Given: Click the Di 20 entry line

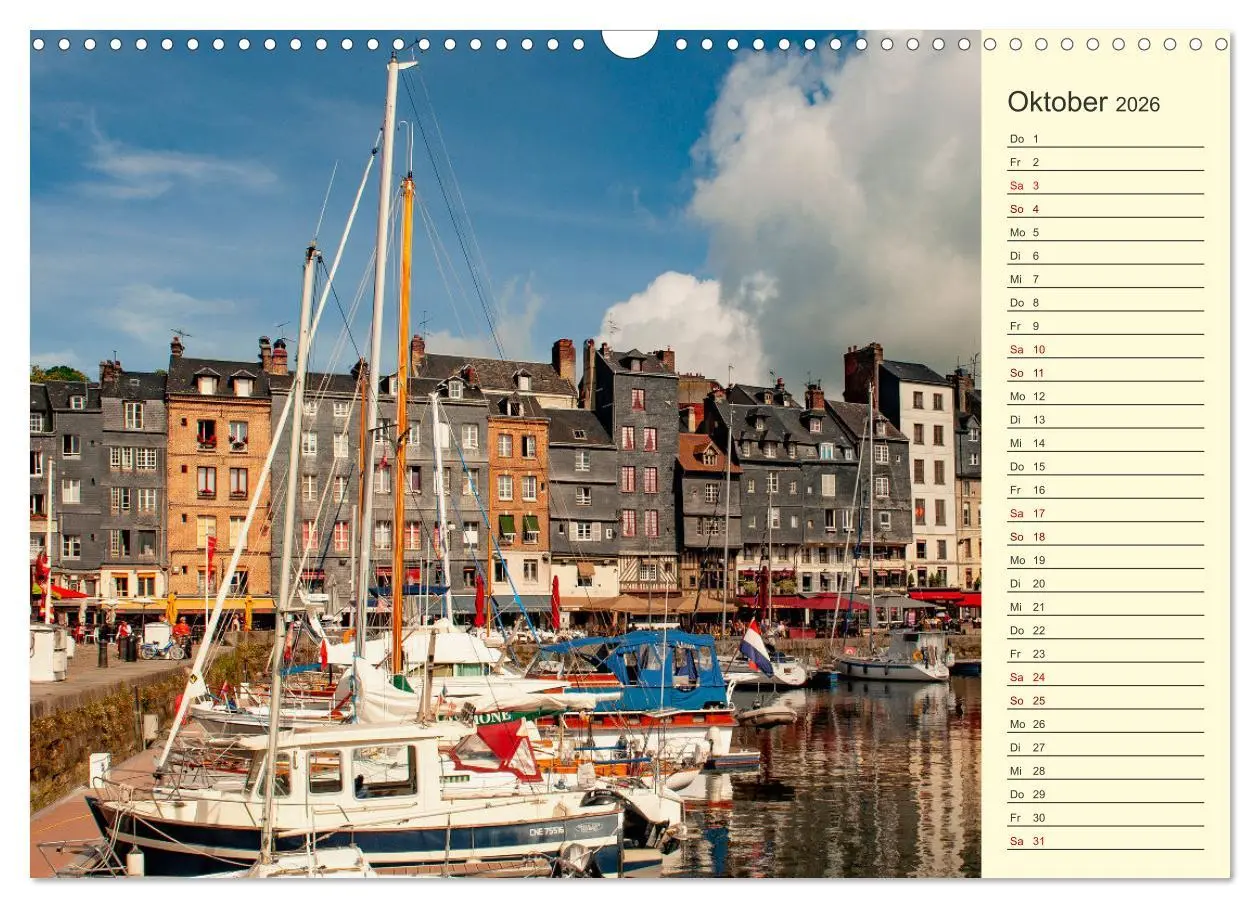Looking at the screenshot, I should point(1105,584).
